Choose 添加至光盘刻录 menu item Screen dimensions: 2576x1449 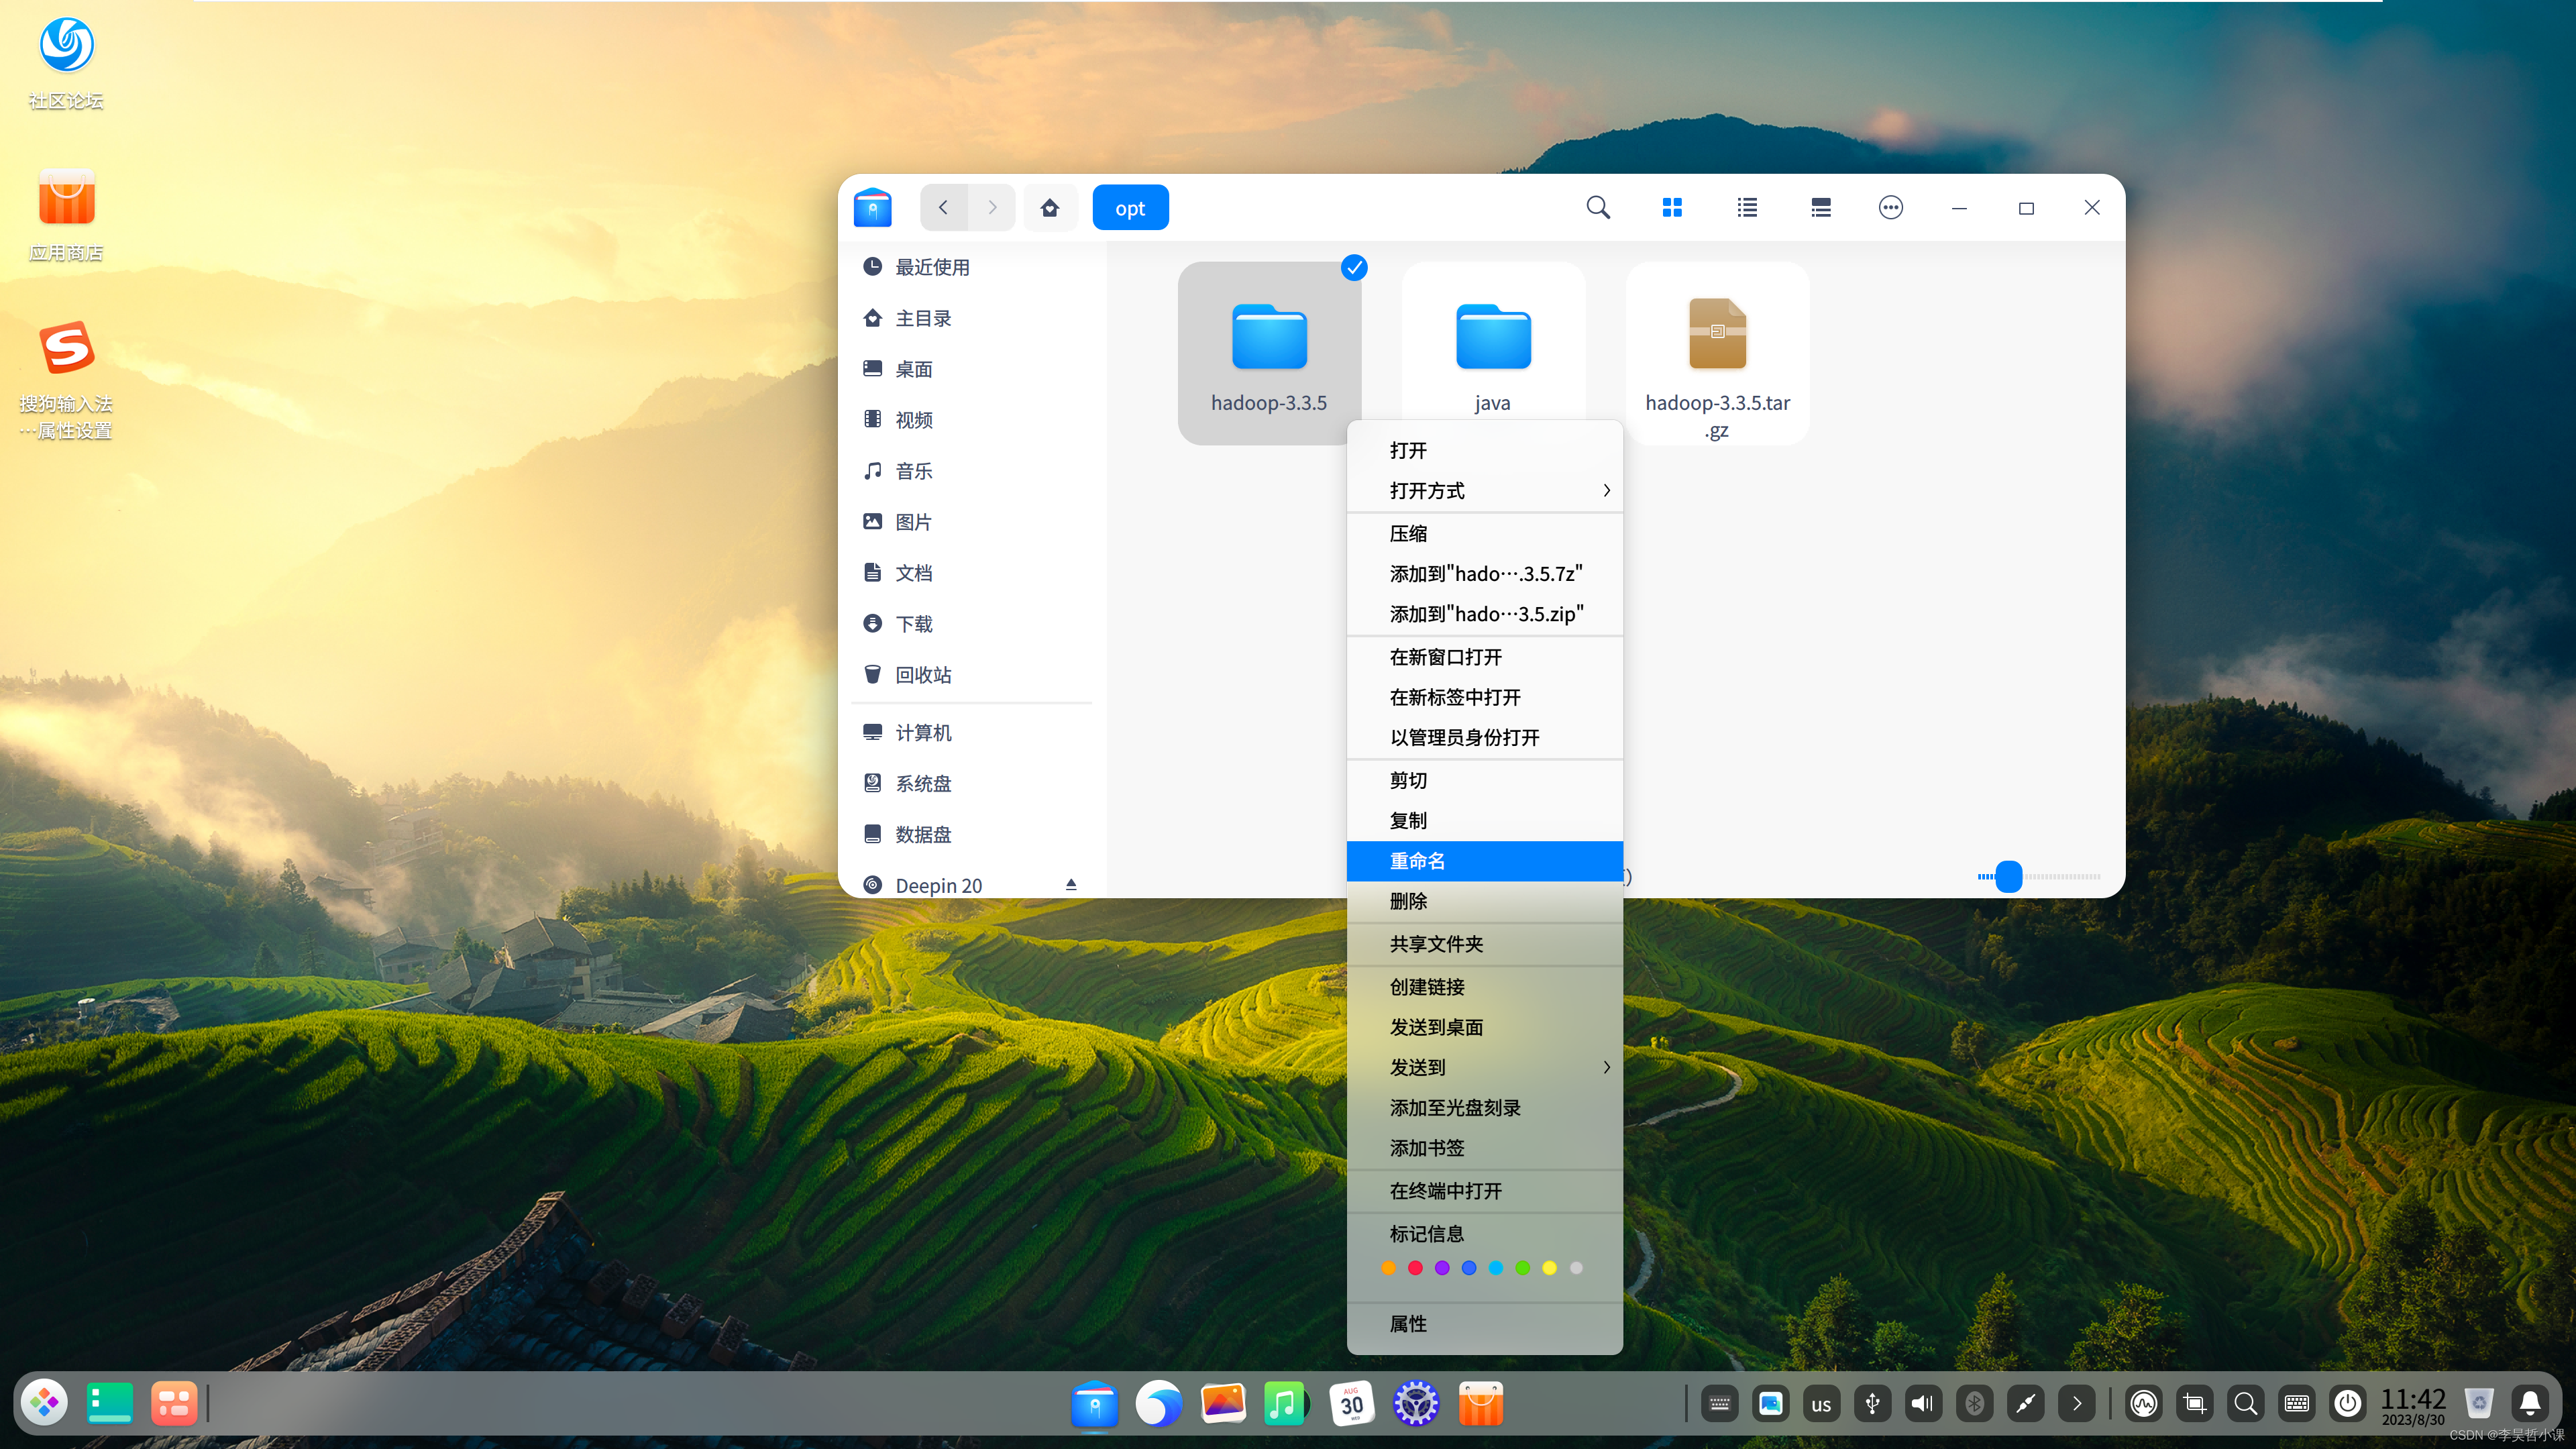1484,1108
